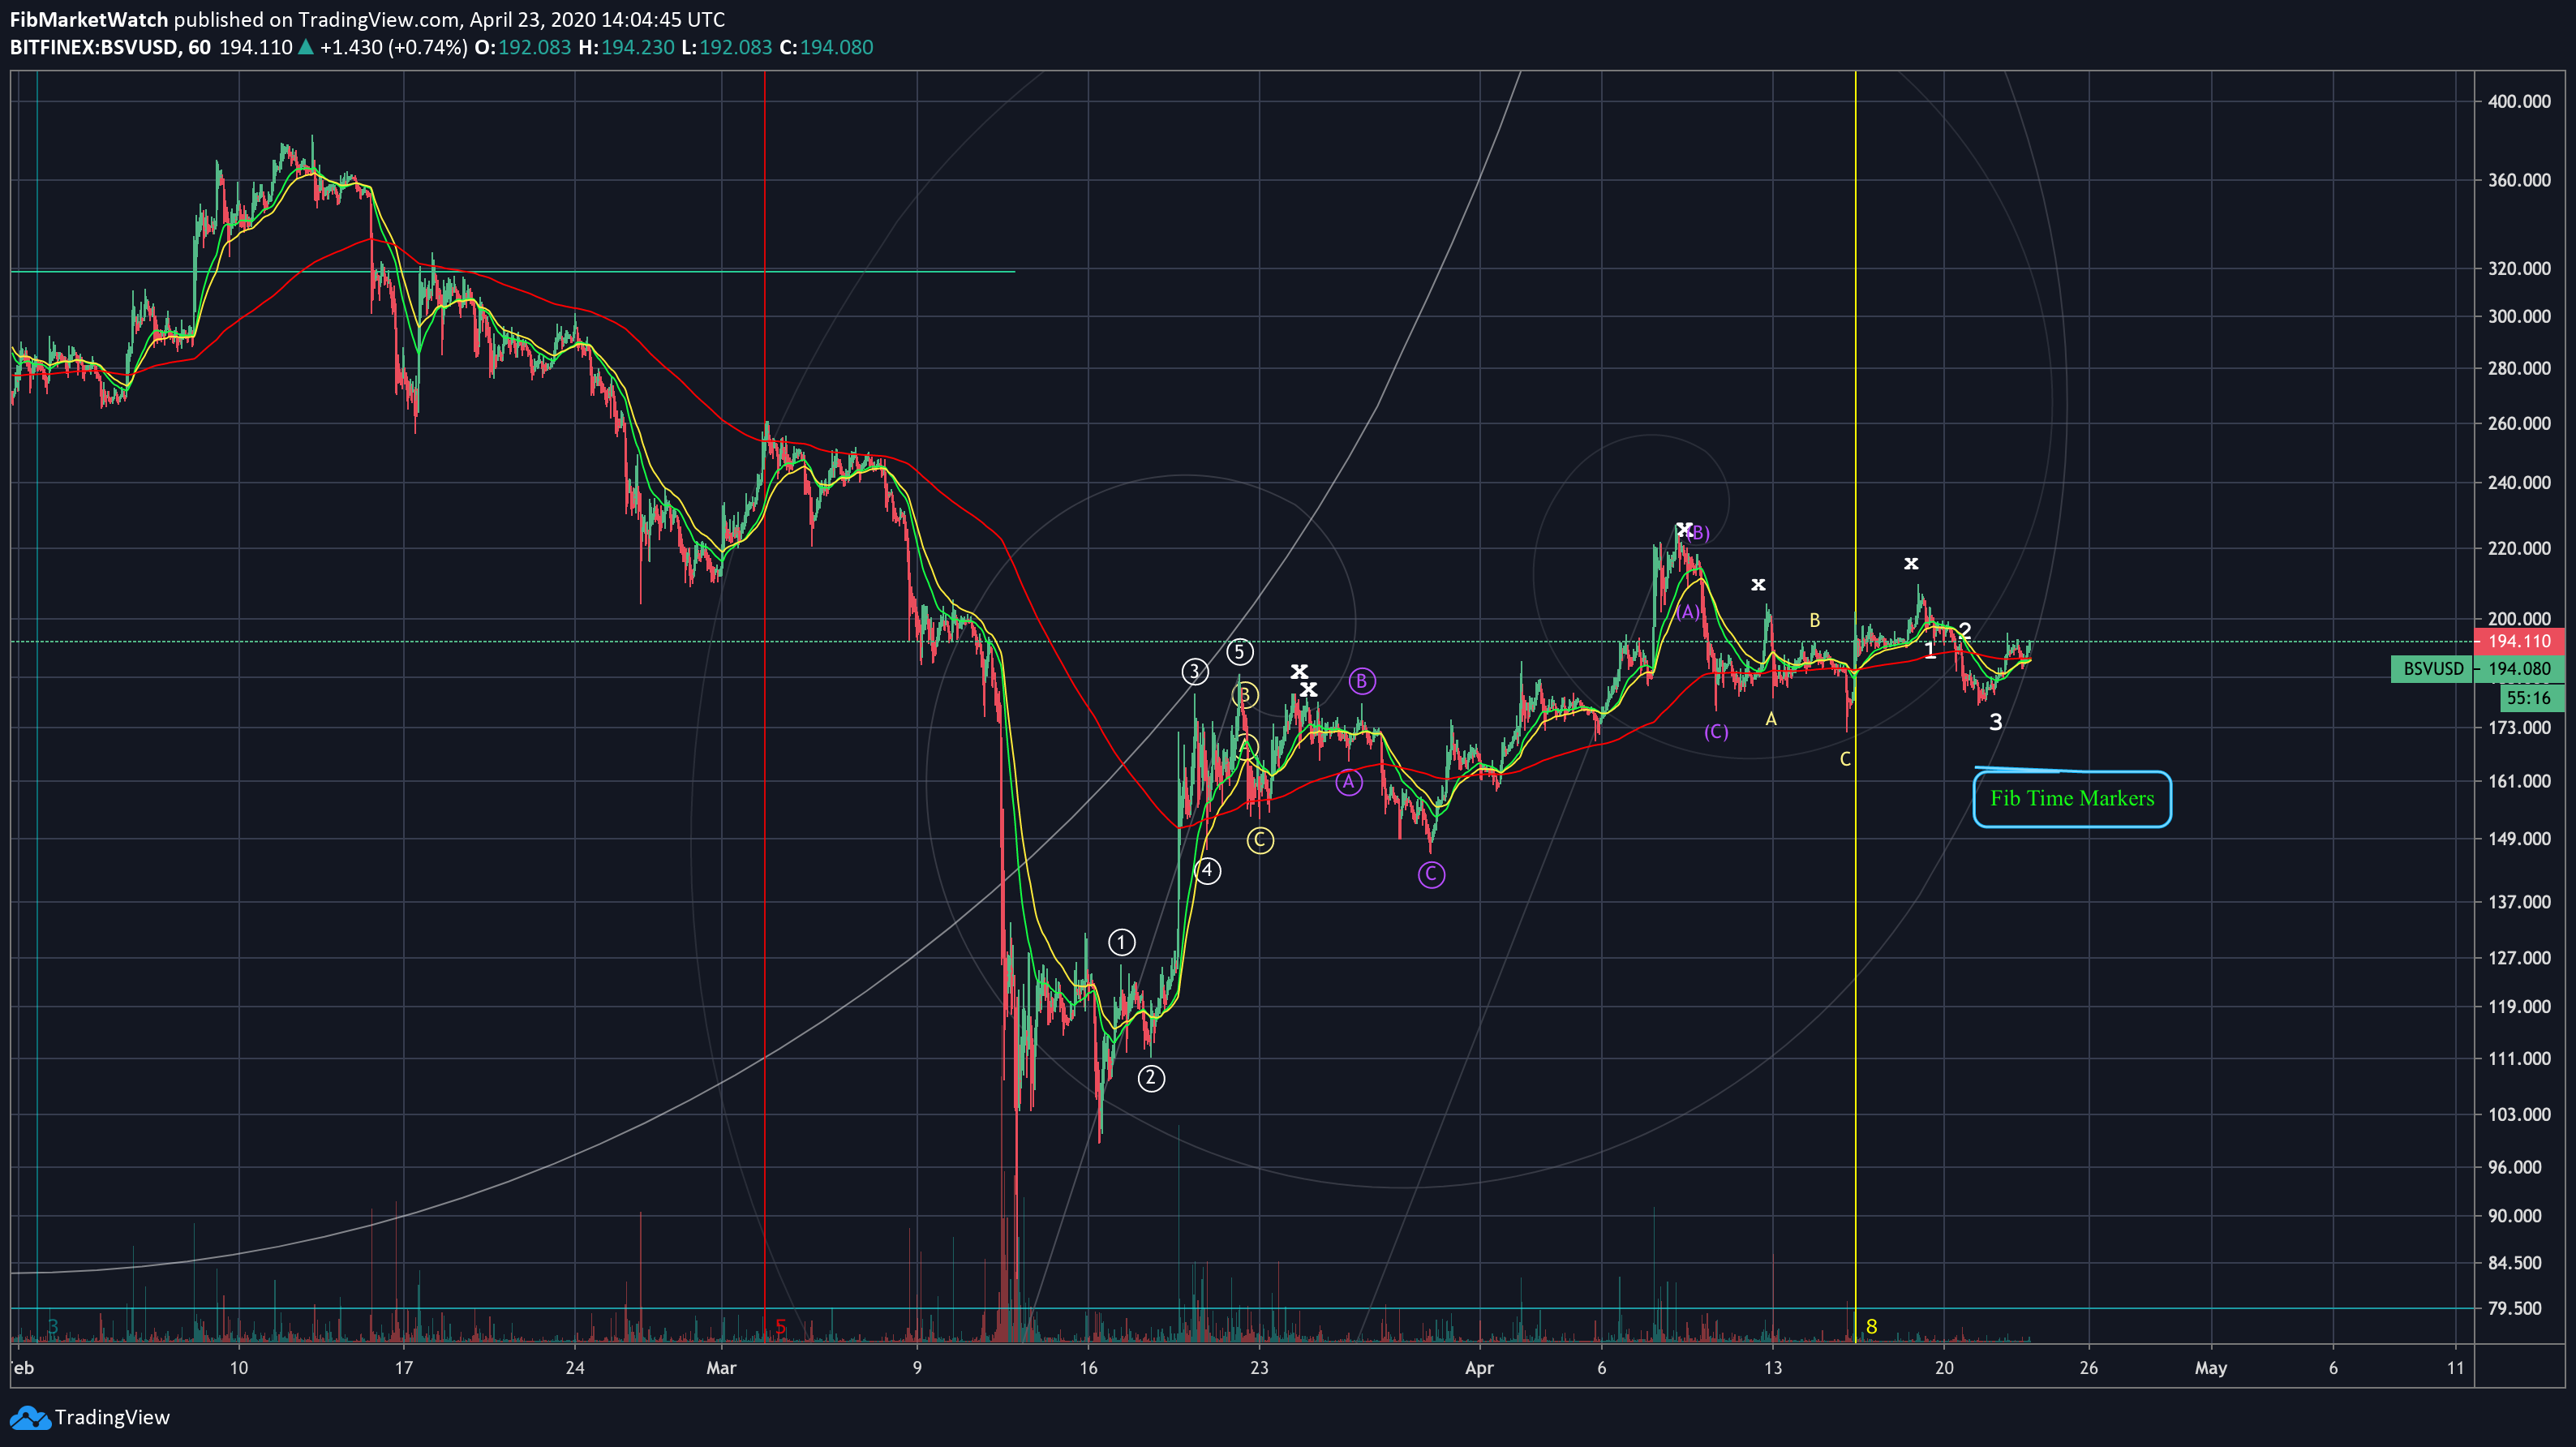The height and width of the screenshot is (1447, 2576).
Task: Click the white circled wave 3 label
Action: pyautogui.click(x=1194, y=672)
